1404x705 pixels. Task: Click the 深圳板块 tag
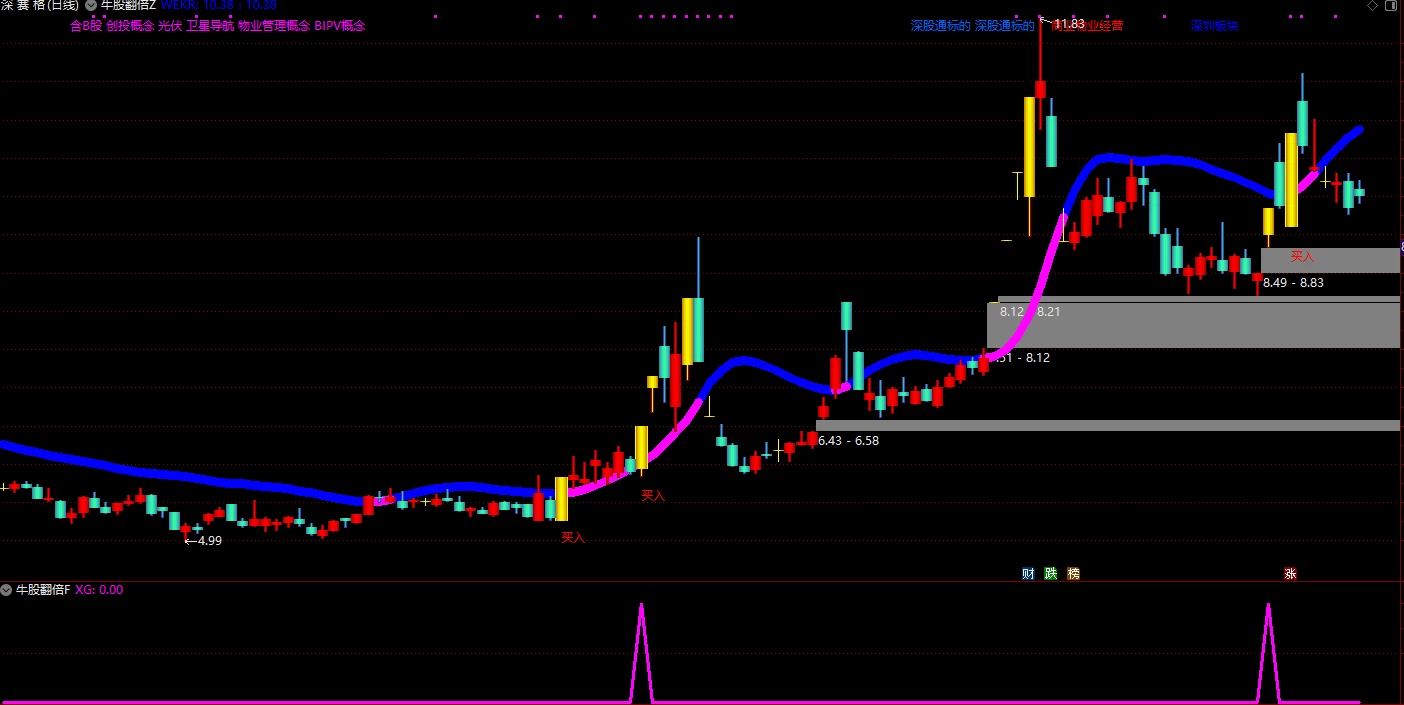tap(1215, 26)
